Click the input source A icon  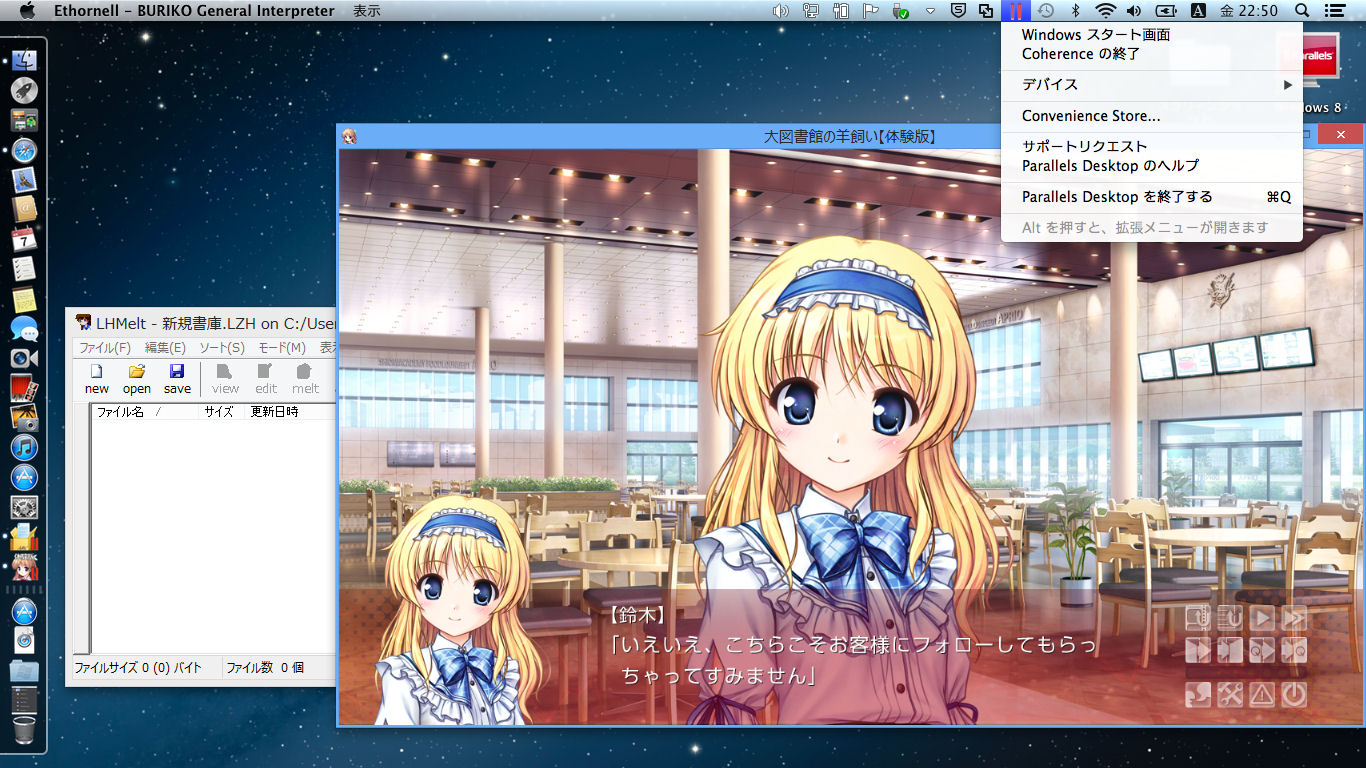(x=1198, y=11)
